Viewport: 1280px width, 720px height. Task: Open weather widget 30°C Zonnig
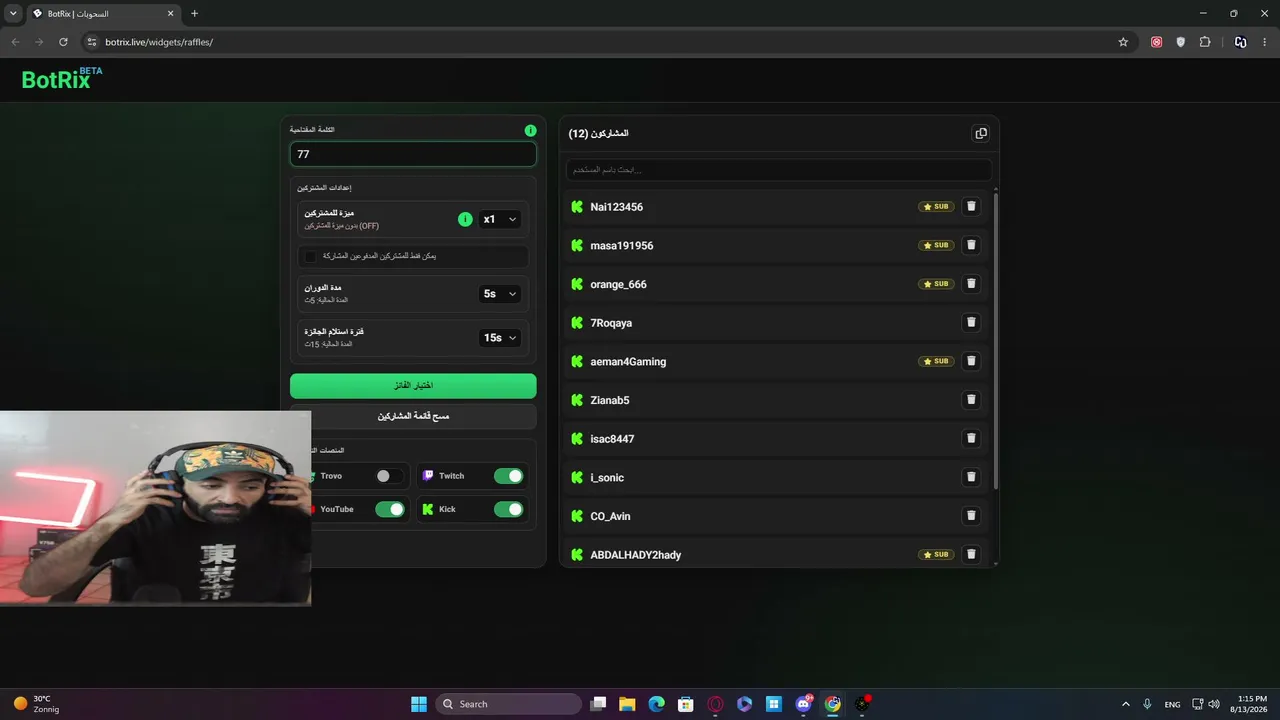point(36,704)
